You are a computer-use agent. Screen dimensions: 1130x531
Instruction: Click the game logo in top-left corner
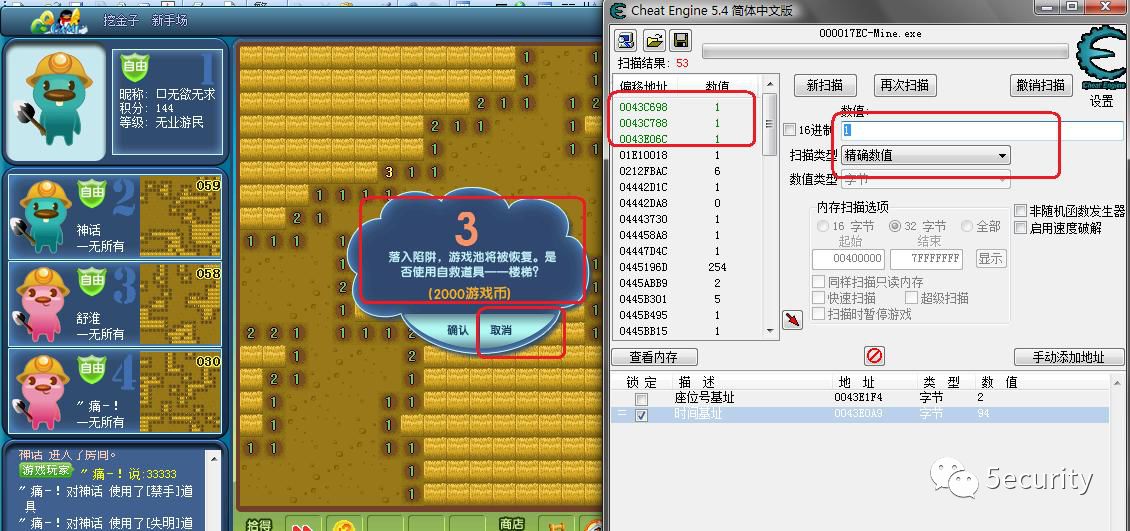[x=59, y=22]
